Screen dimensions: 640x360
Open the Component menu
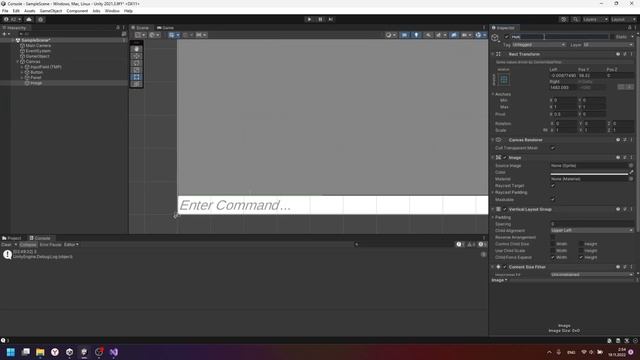coord(77,11)
